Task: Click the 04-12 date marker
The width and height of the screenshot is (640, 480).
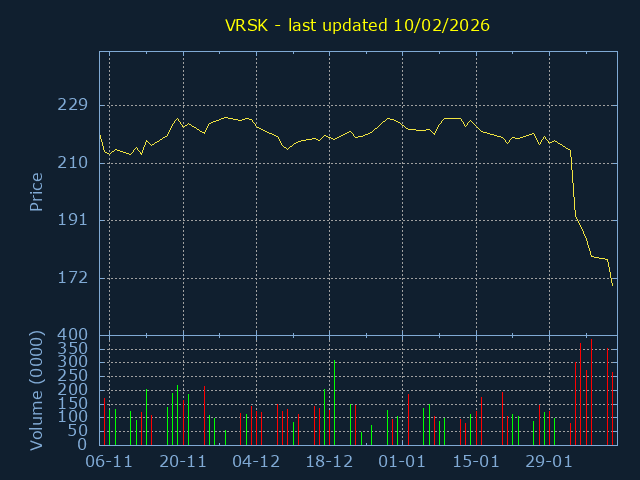Action: 256,462
